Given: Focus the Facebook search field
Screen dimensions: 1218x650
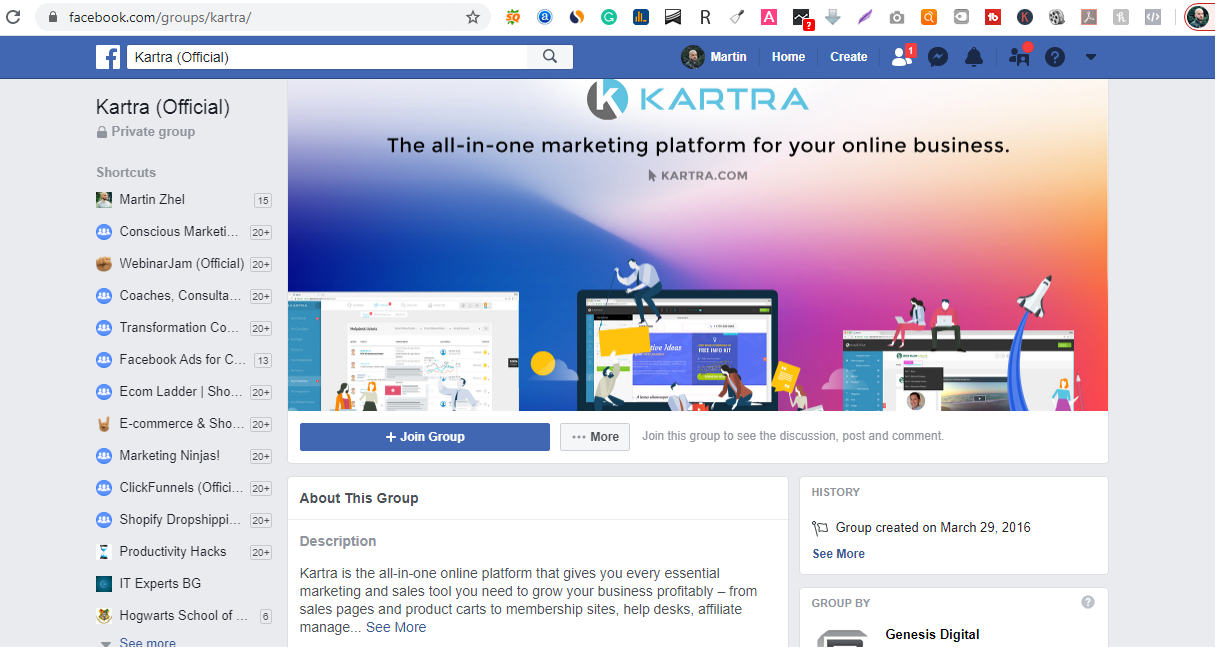Looking at the screenshot, I should coord(327,57).
